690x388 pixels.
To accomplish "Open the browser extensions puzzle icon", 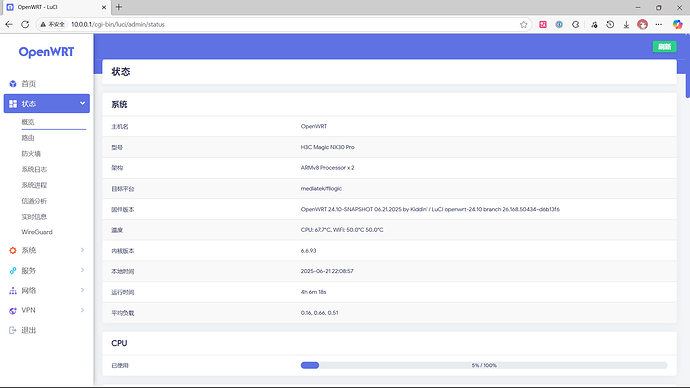I will pos(575,25).
